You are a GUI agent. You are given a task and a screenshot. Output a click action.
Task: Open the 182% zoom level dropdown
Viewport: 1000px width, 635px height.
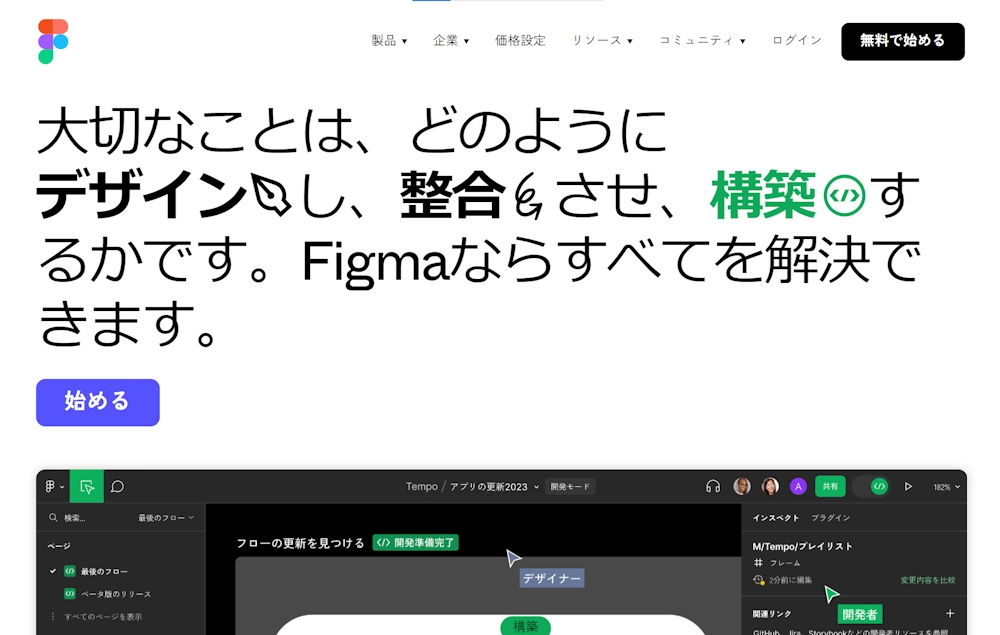click(946, 487)
